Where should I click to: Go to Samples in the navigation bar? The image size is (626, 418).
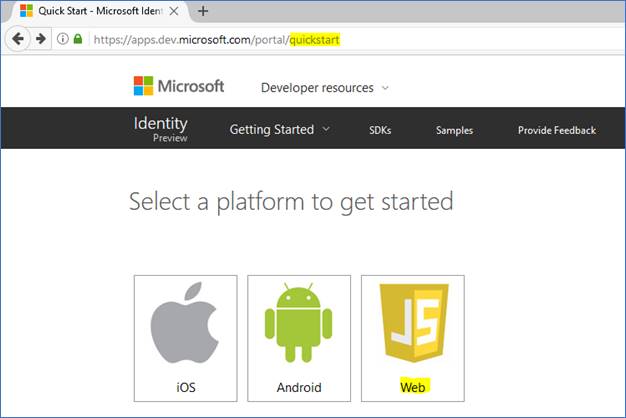[x=454, y=130]
